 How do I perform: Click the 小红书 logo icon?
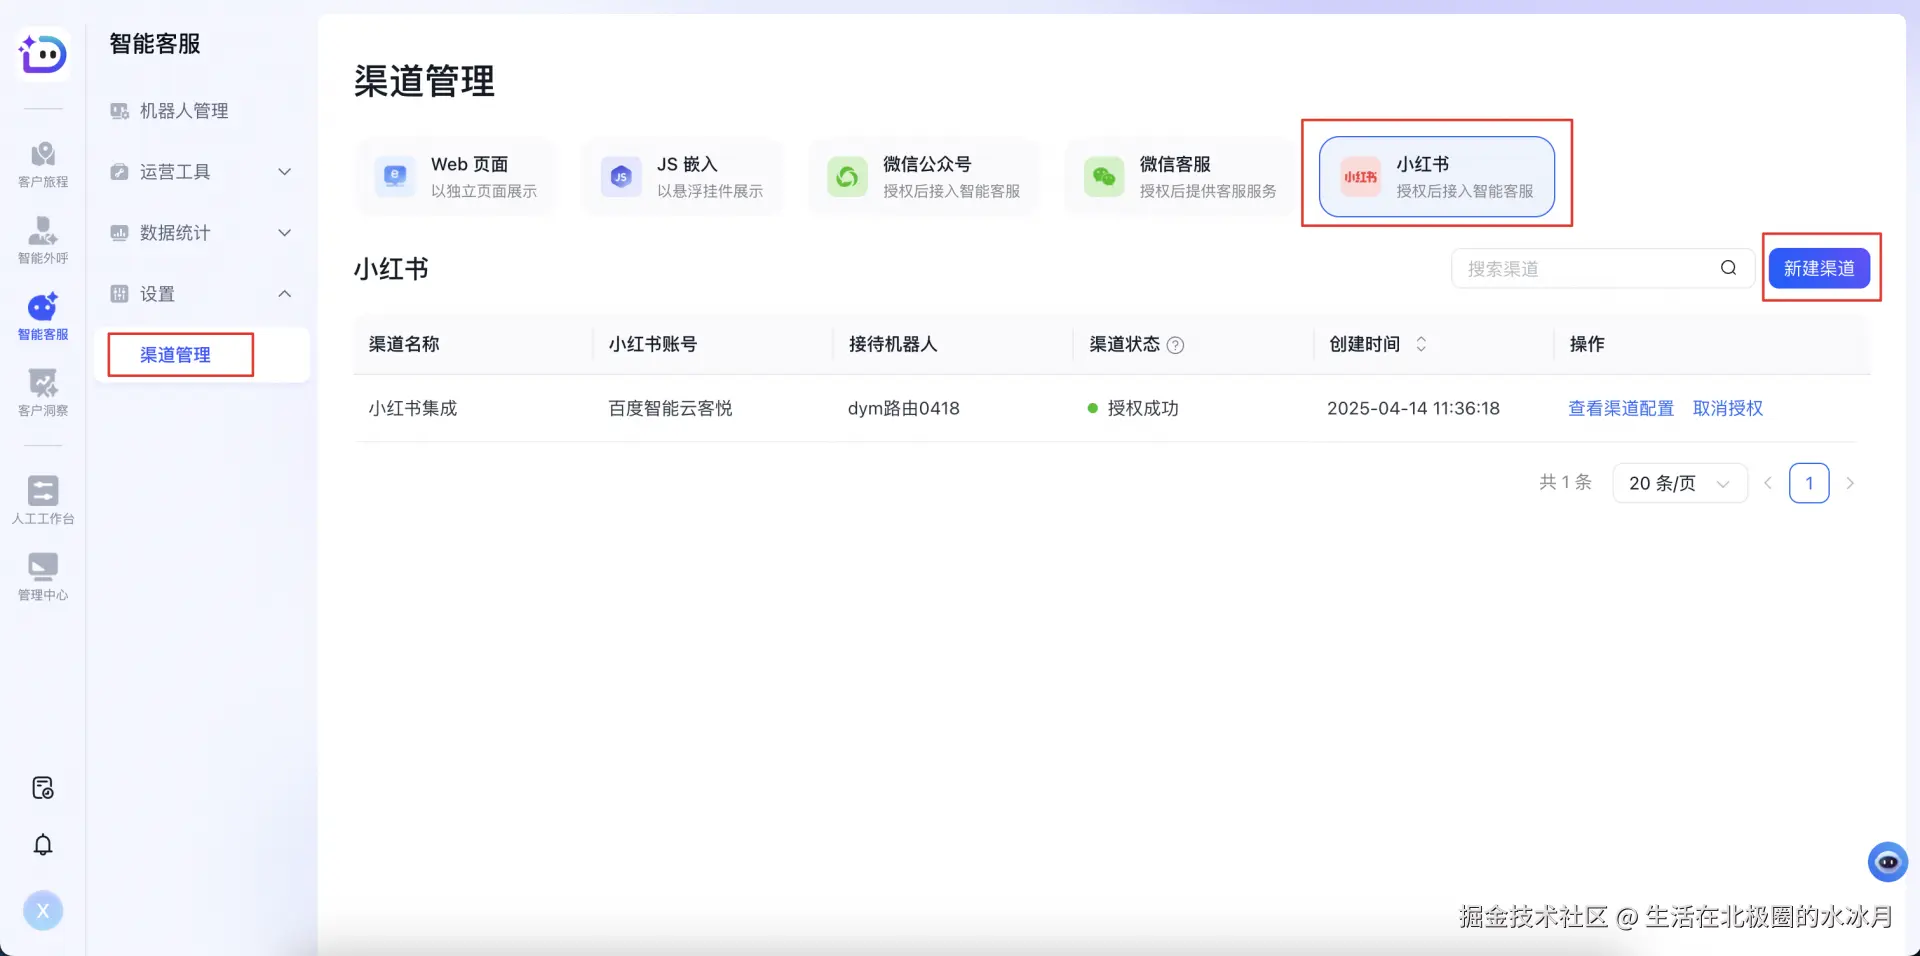point(1360,177)
